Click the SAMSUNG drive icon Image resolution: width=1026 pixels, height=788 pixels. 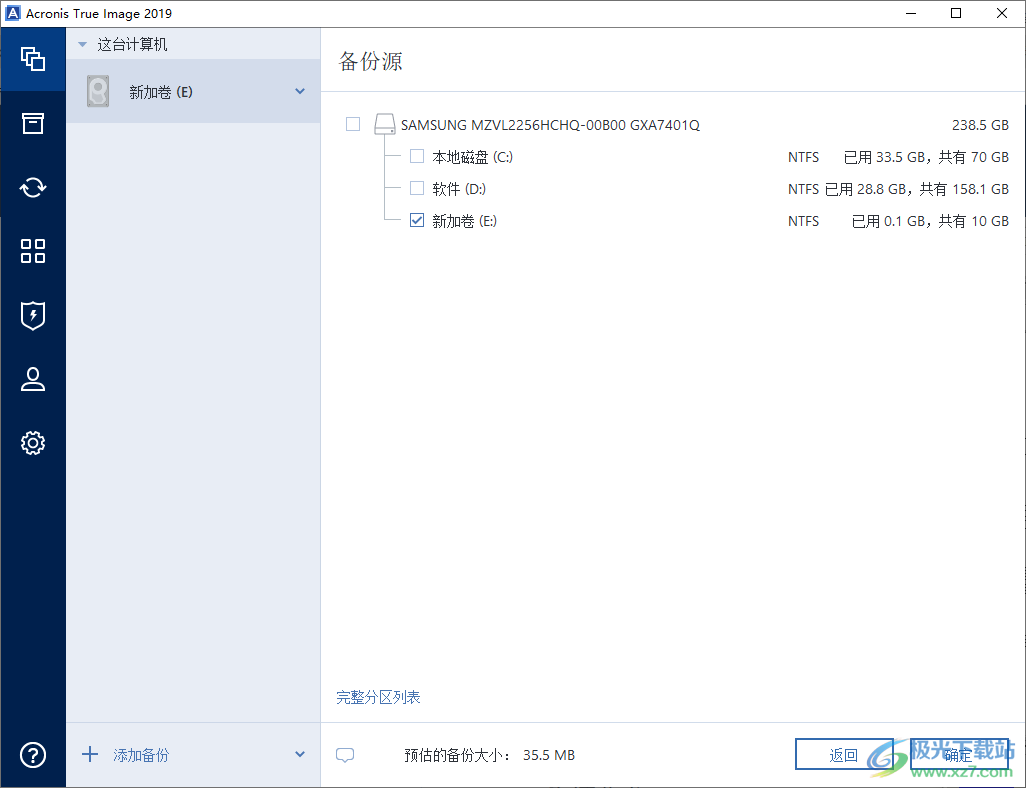pos(385,124)
